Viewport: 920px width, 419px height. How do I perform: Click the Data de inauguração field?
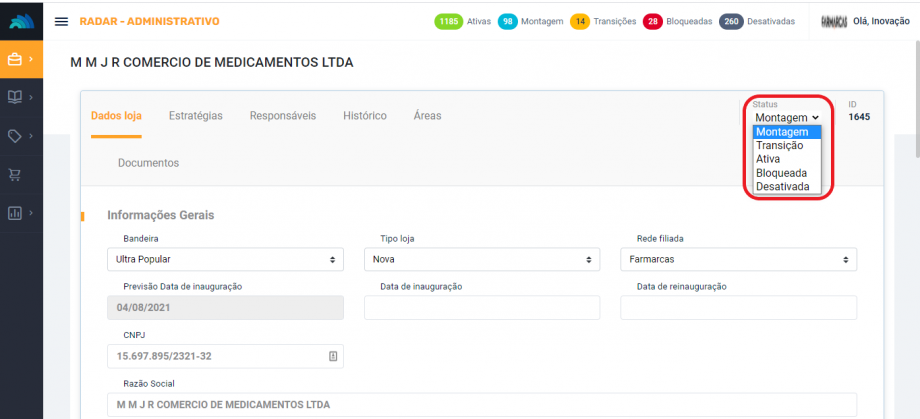click(481, 308)
